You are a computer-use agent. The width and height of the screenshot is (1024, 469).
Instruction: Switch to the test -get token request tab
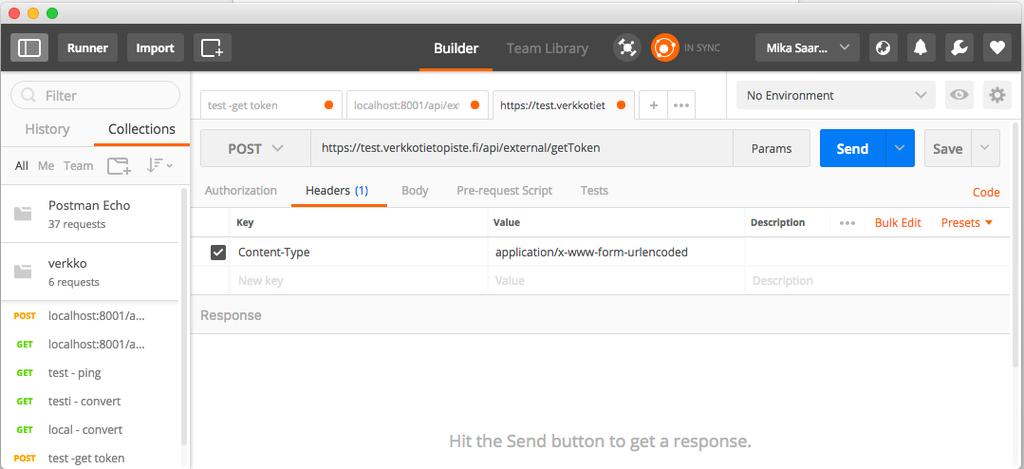(270, 105)
